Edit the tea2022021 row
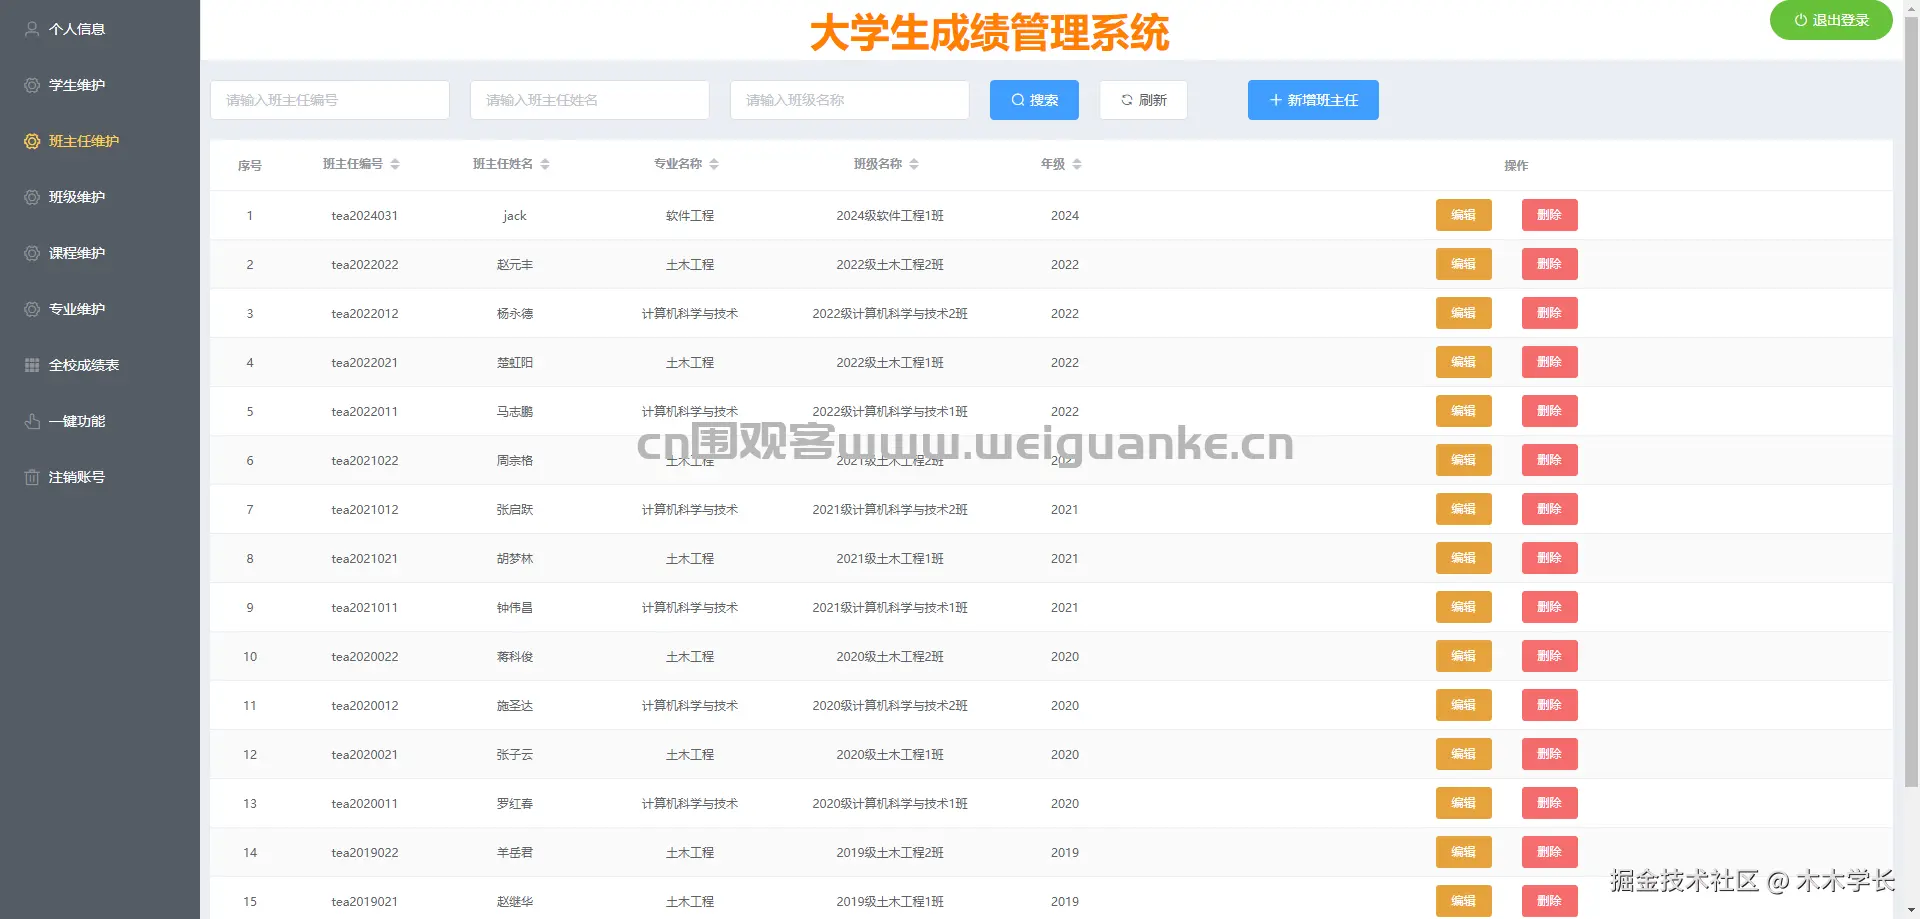The image size is (1920, 919). (1463, 362)
